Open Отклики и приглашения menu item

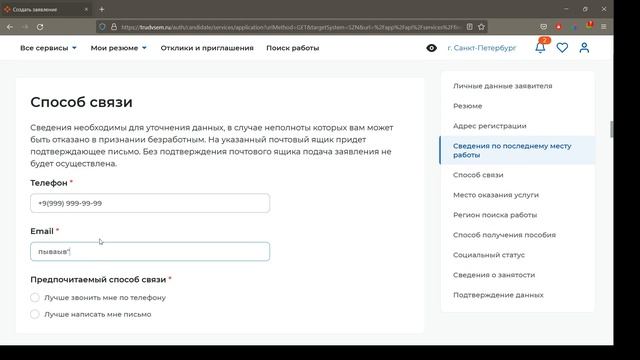click(x=207, y=48)
